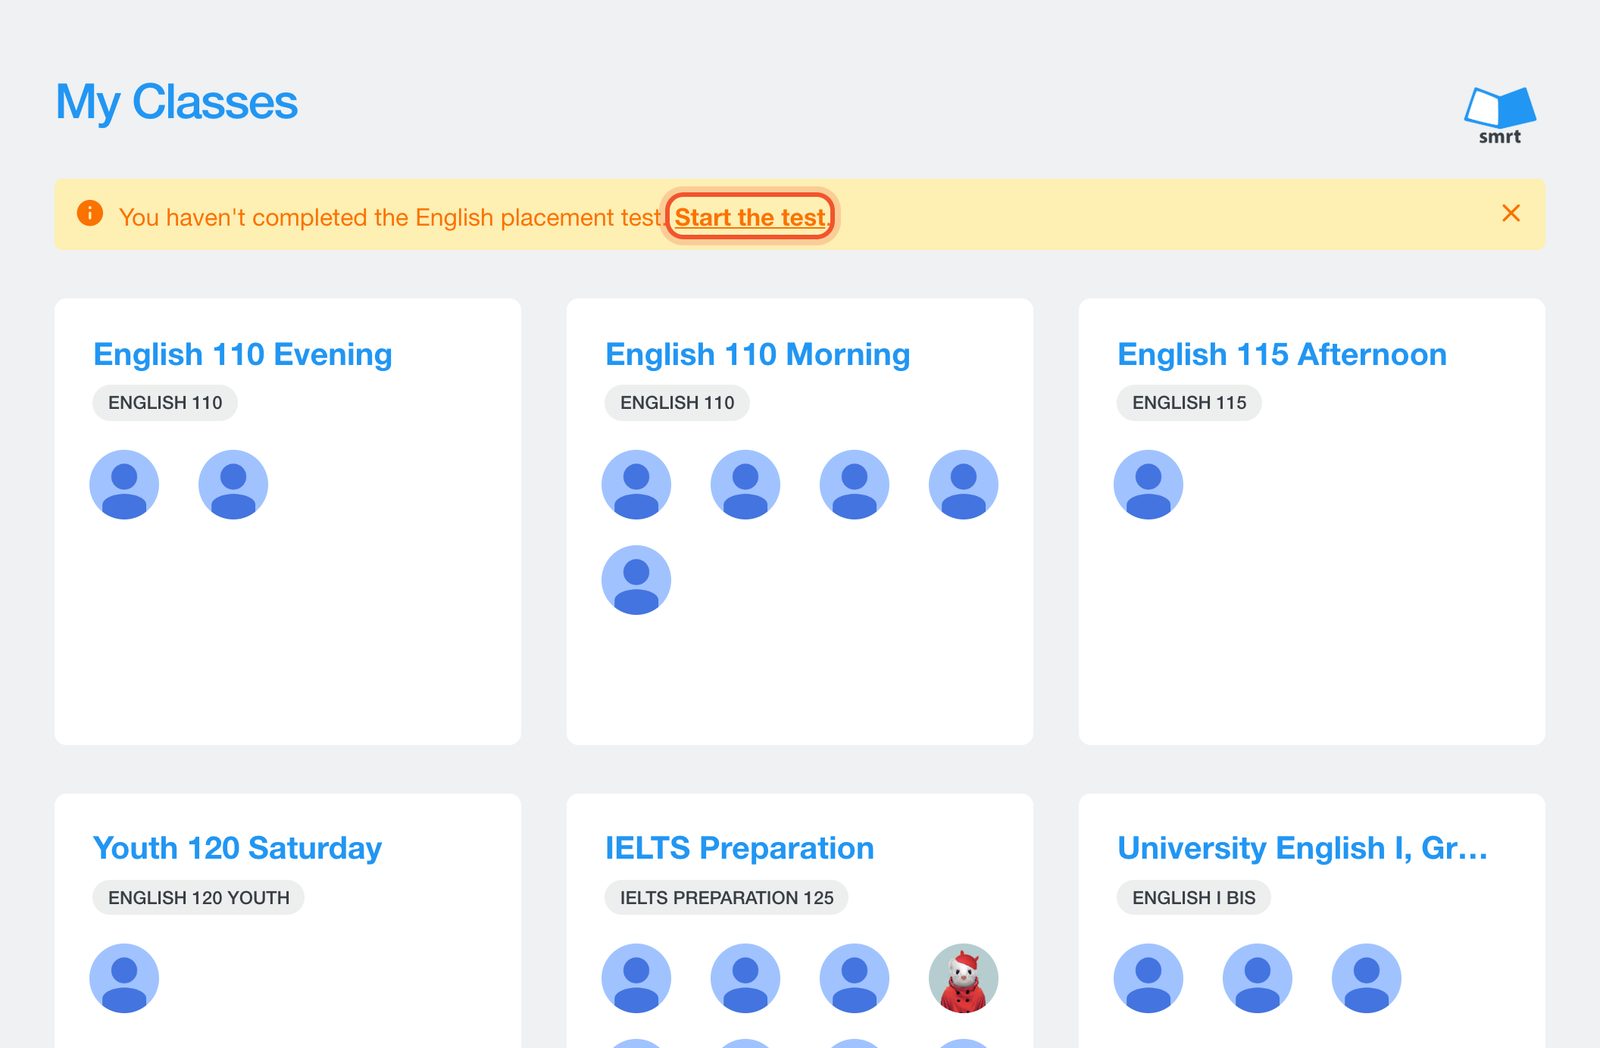Open the English 110 Evening class
Viewport: 1600px width, 1048px height.
242,354
